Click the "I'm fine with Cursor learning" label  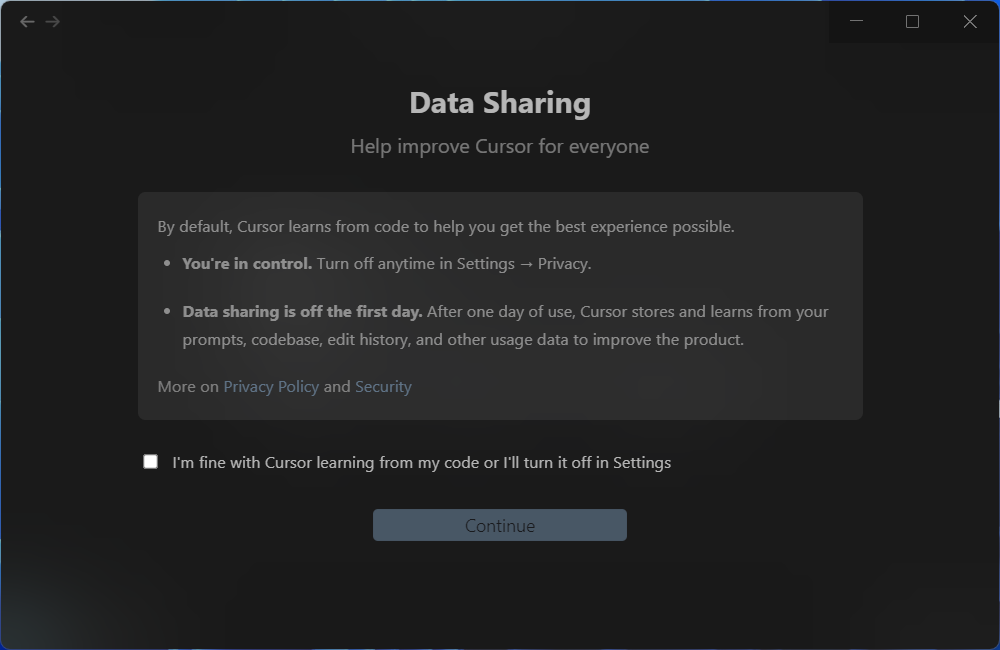click(x=421, y=462)
